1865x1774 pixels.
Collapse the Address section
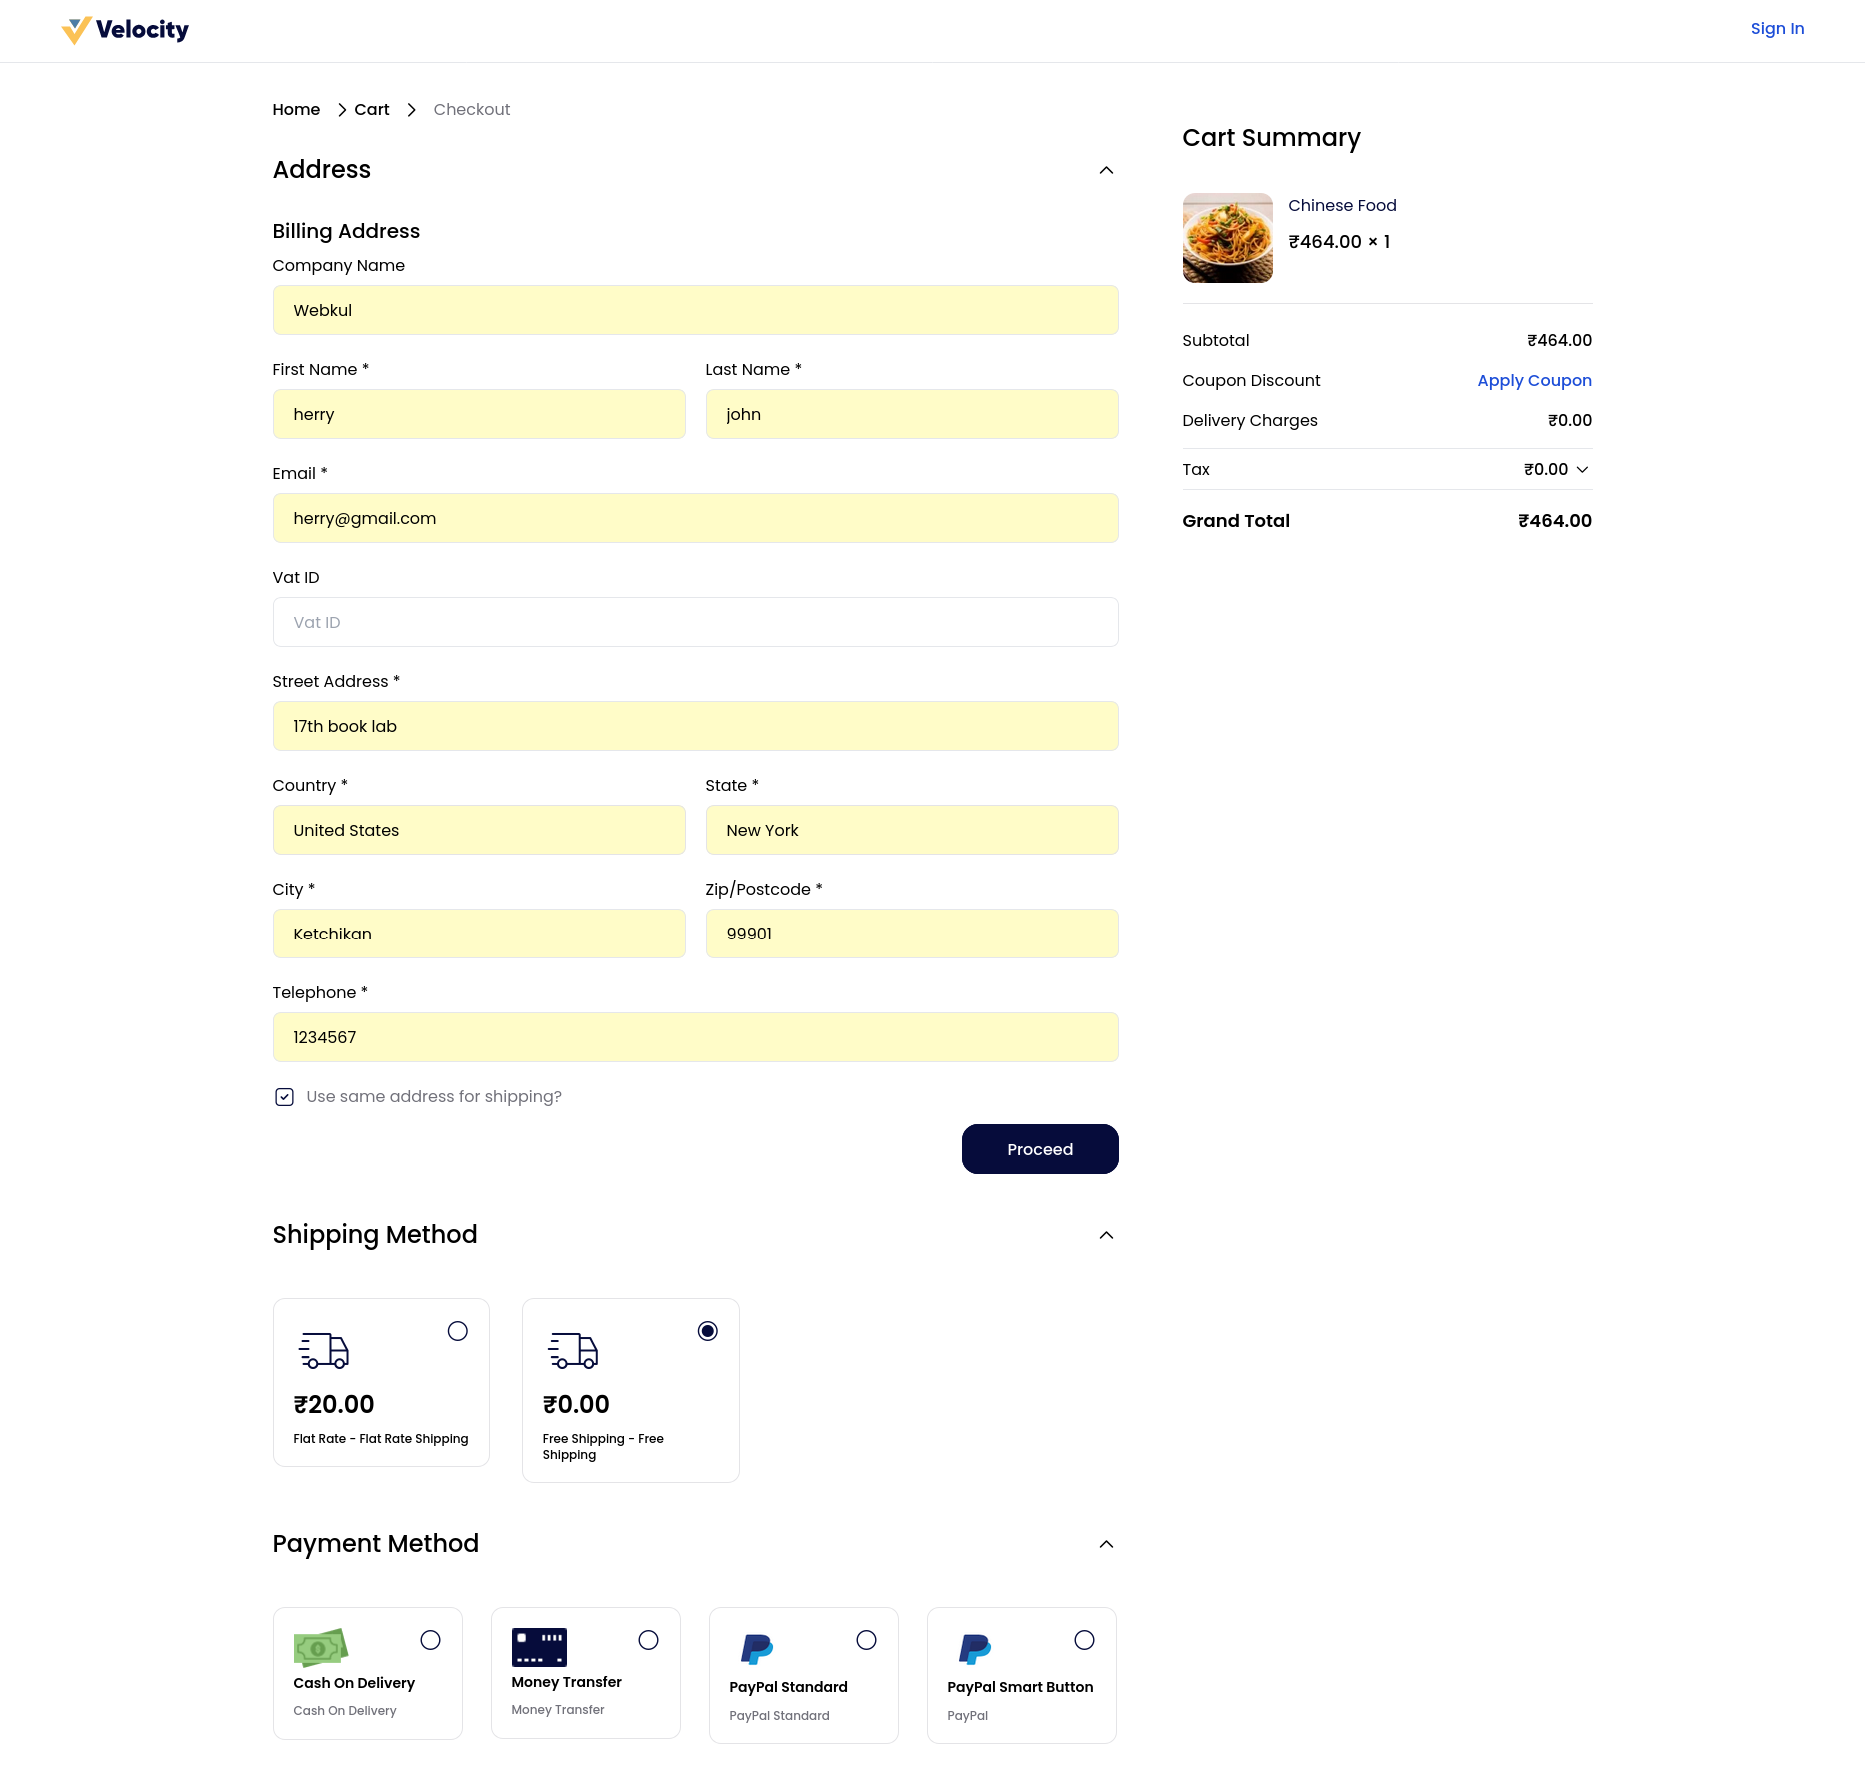click(1106, 170)
